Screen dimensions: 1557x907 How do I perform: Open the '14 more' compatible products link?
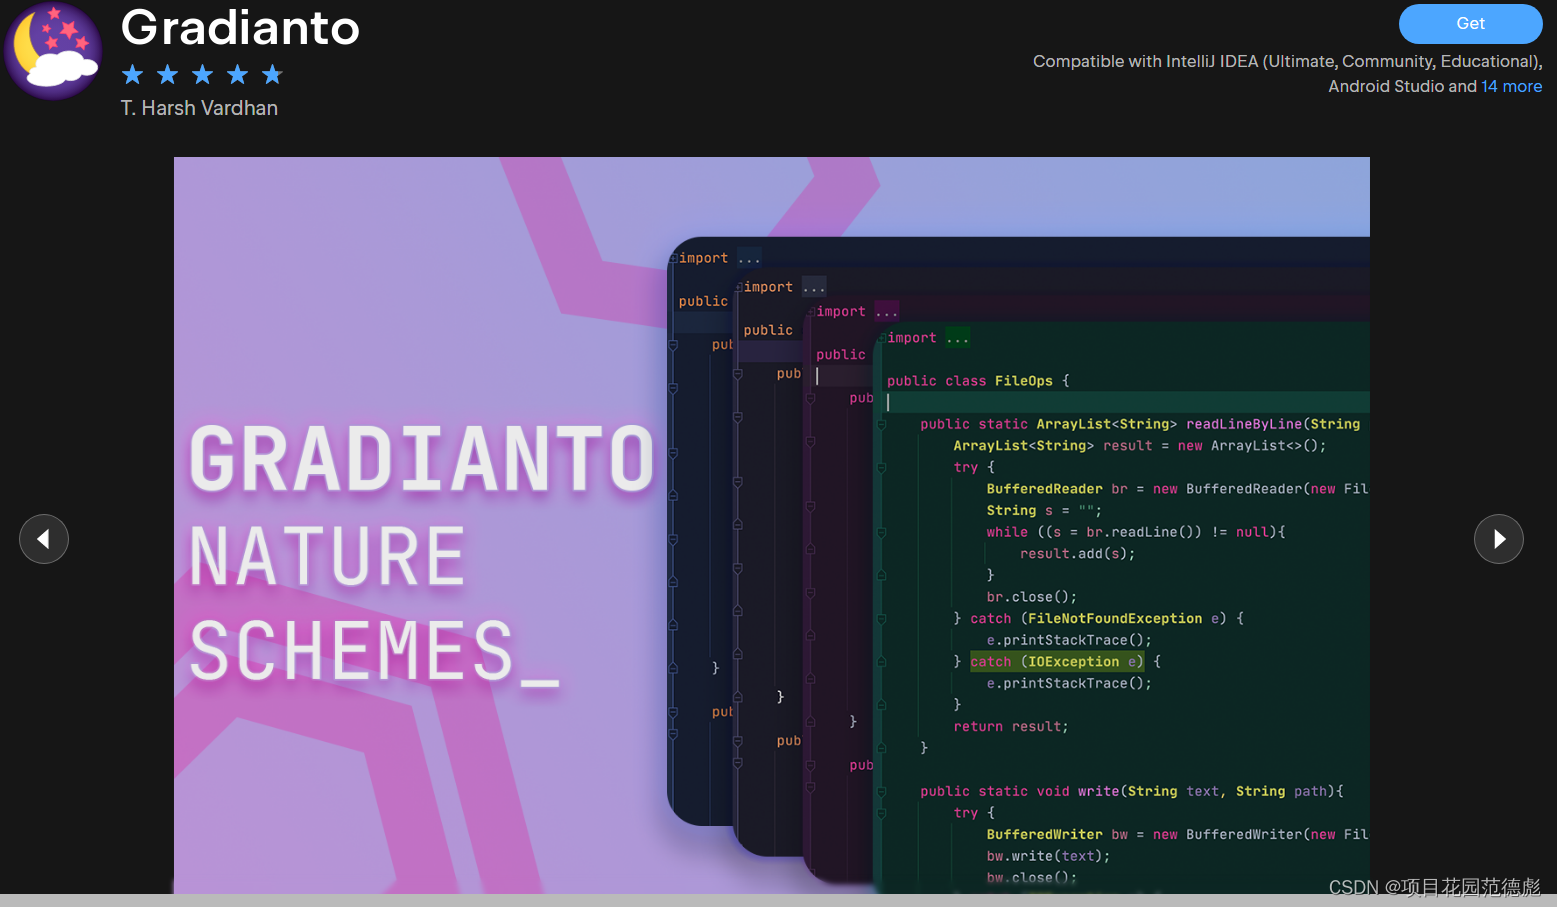tap(1511, 86)
